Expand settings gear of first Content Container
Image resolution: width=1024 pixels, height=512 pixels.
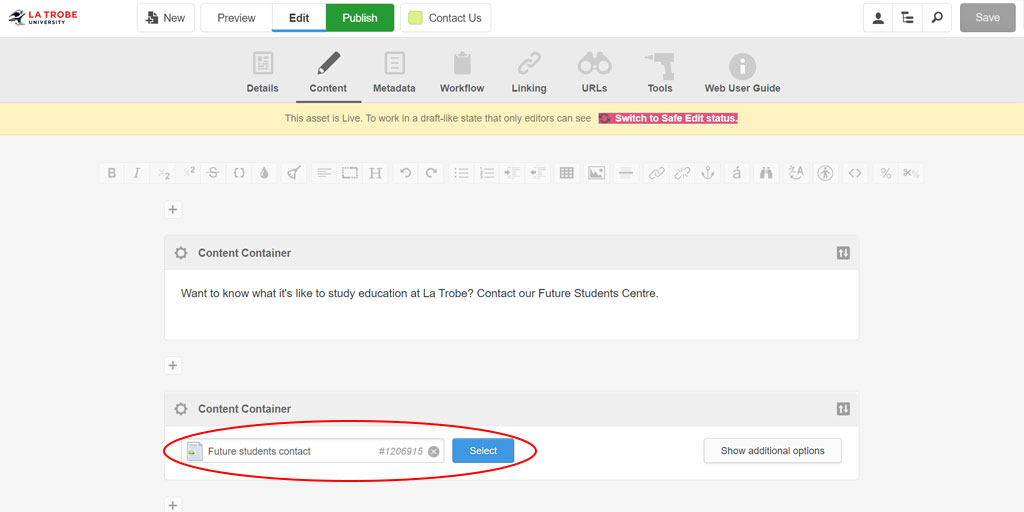[x=181, y=253]
